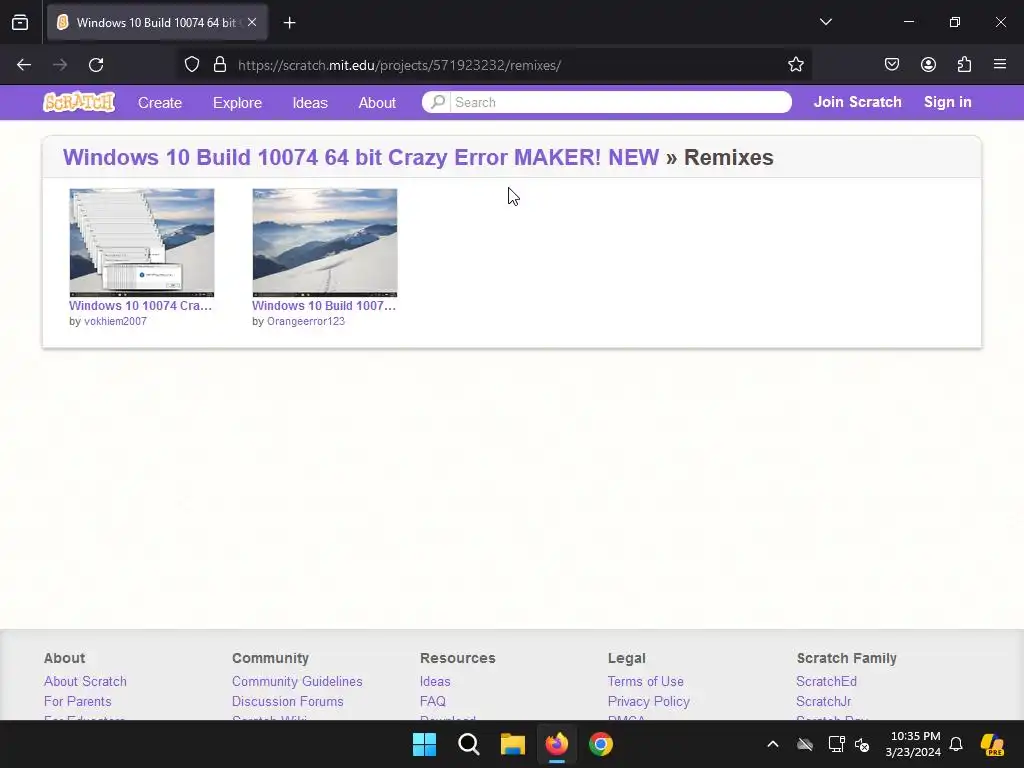
Task: Open the Orangeerror123 remix thumbnail
Action: tap(325, 243)
